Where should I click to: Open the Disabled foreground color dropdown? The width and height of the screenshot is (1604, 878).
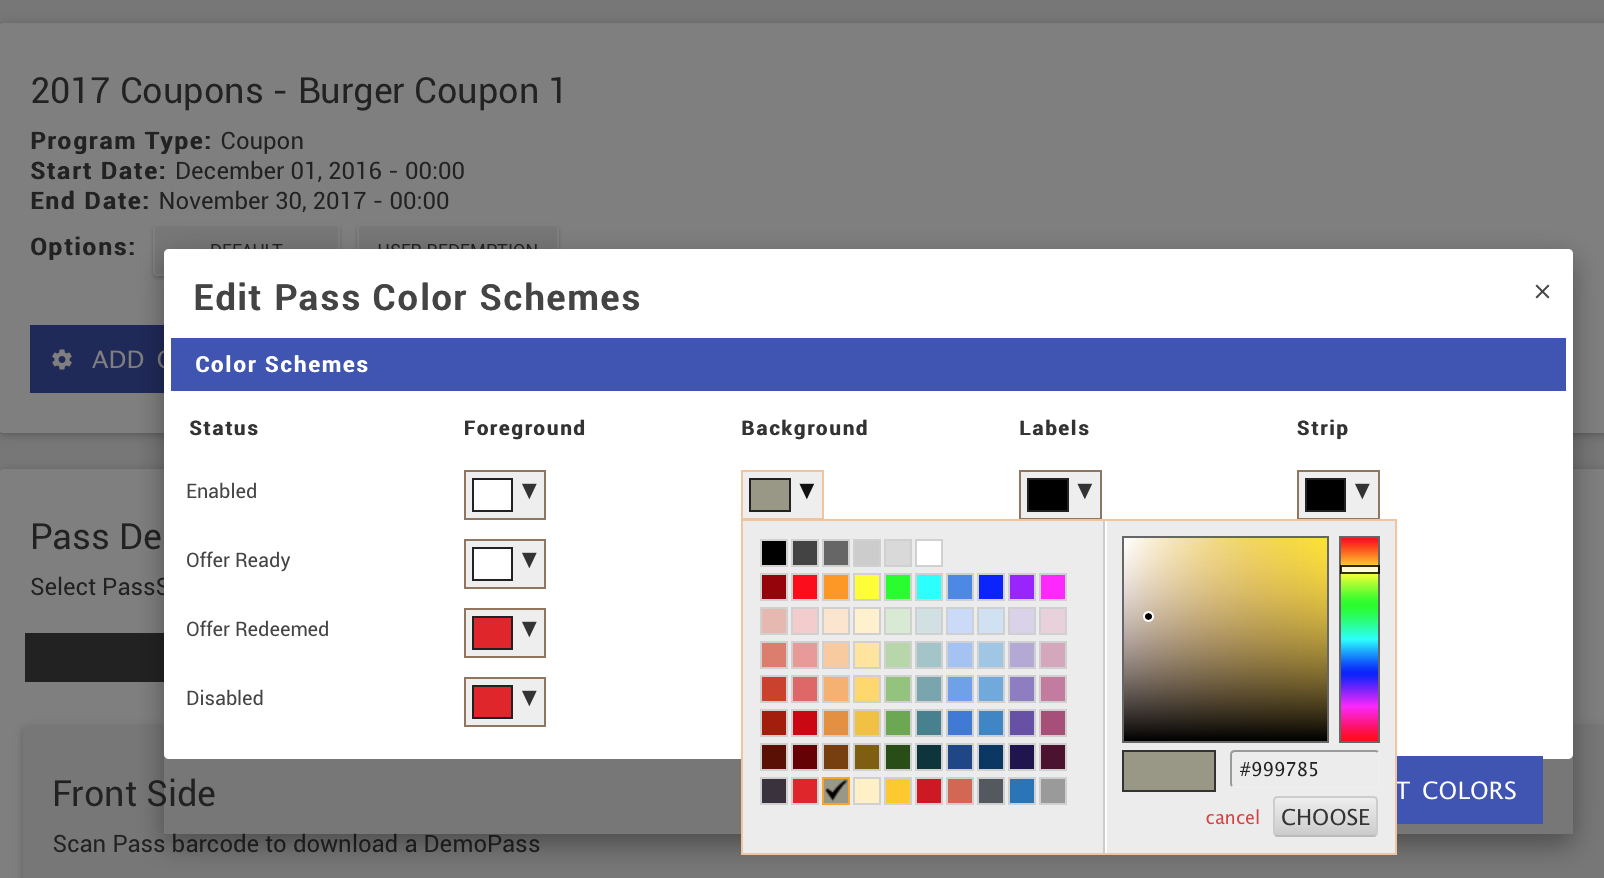pos(504,701)
